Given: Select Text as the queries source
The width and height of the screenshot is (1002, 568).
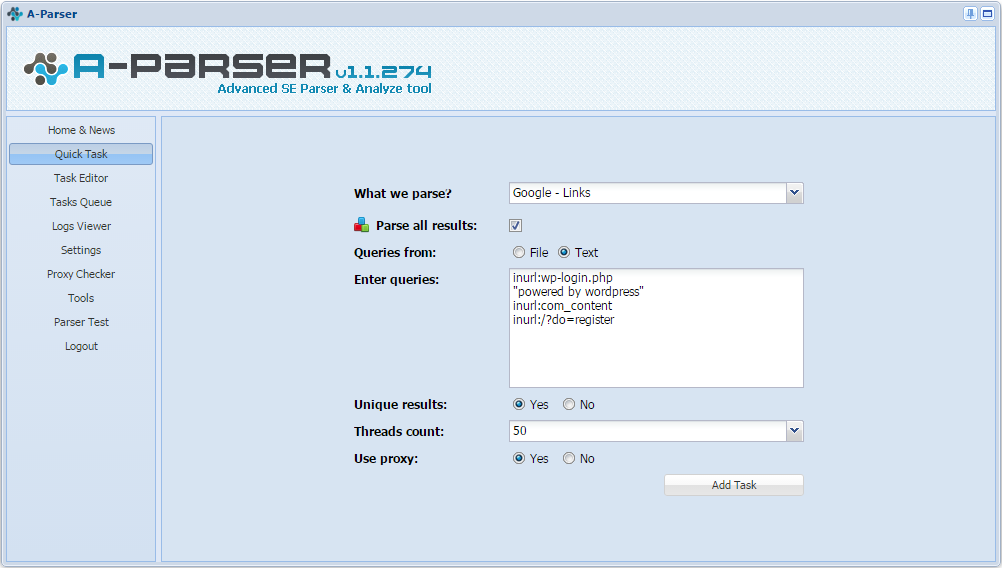Looking at the screenshot, I should pyautogui.click(x=564, y=252).
